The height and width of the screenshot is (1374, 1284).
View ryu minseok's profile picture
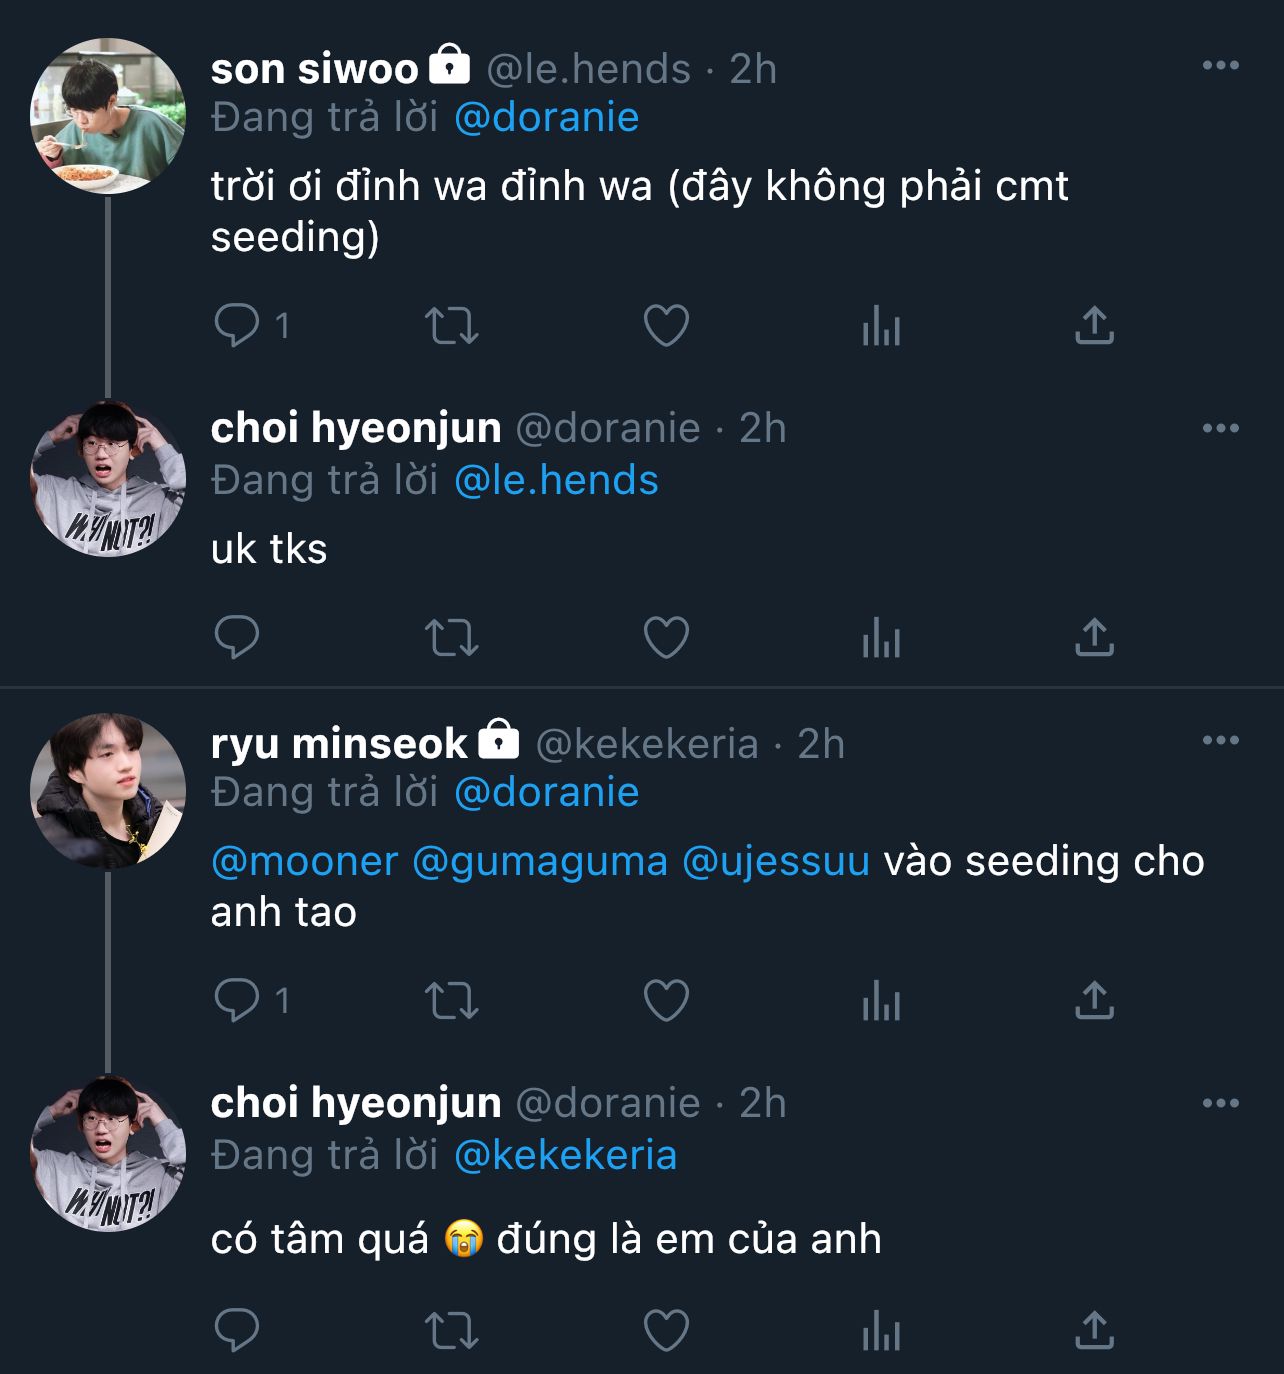point(108,790)
